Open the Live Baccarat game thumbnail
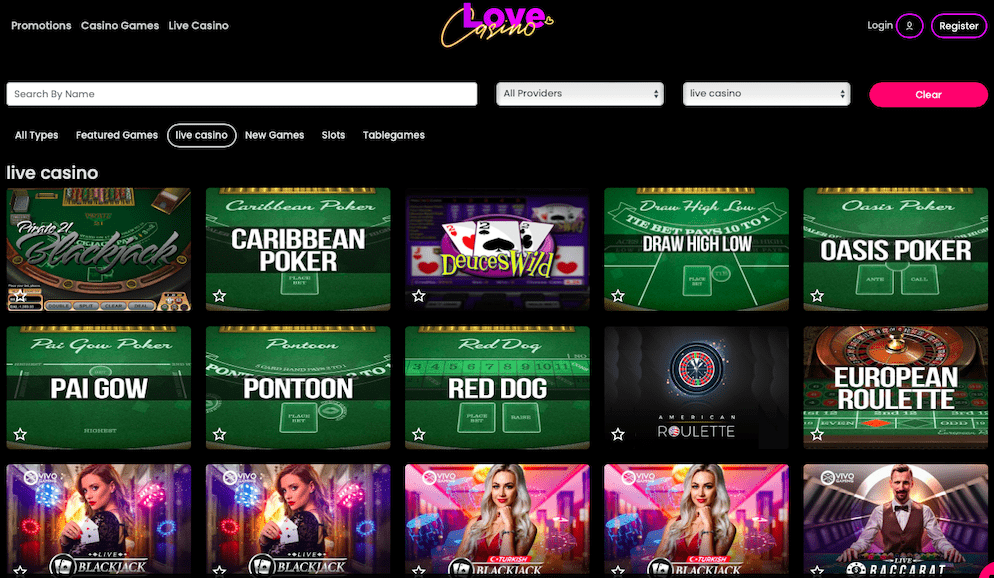Viewport: 994px width, 578px height. point(895,520)
